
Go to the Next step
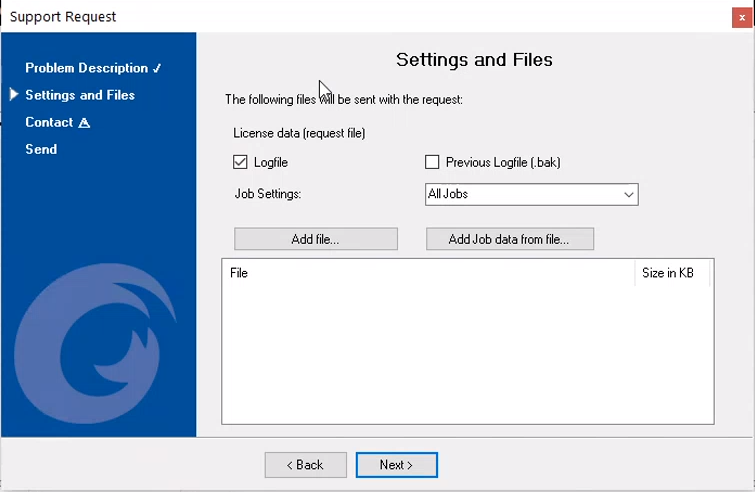(x=397, y=465)
